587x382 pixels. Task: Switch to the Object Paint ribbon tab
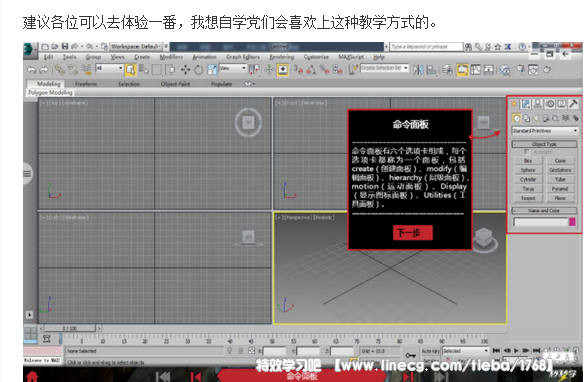[176, 84]
